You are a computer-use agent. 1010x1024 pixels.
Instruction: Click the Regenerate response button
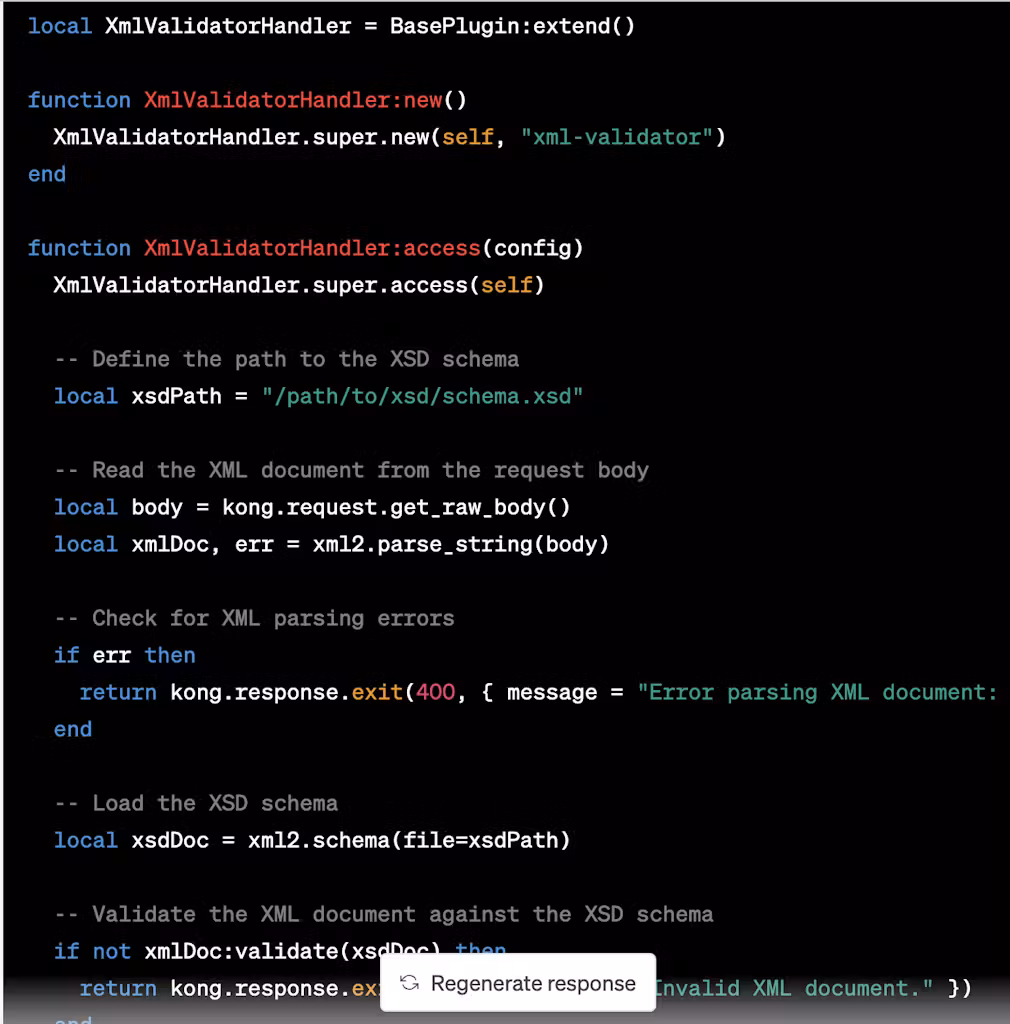point(518,983)
